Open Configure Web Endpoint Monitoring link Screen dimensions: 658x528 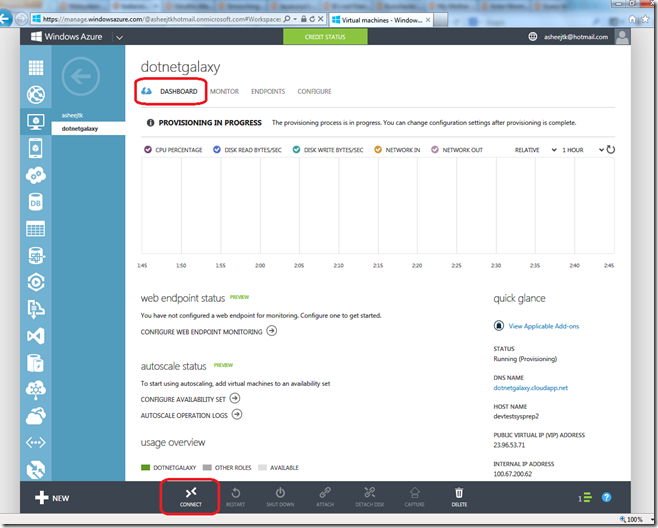209,332
